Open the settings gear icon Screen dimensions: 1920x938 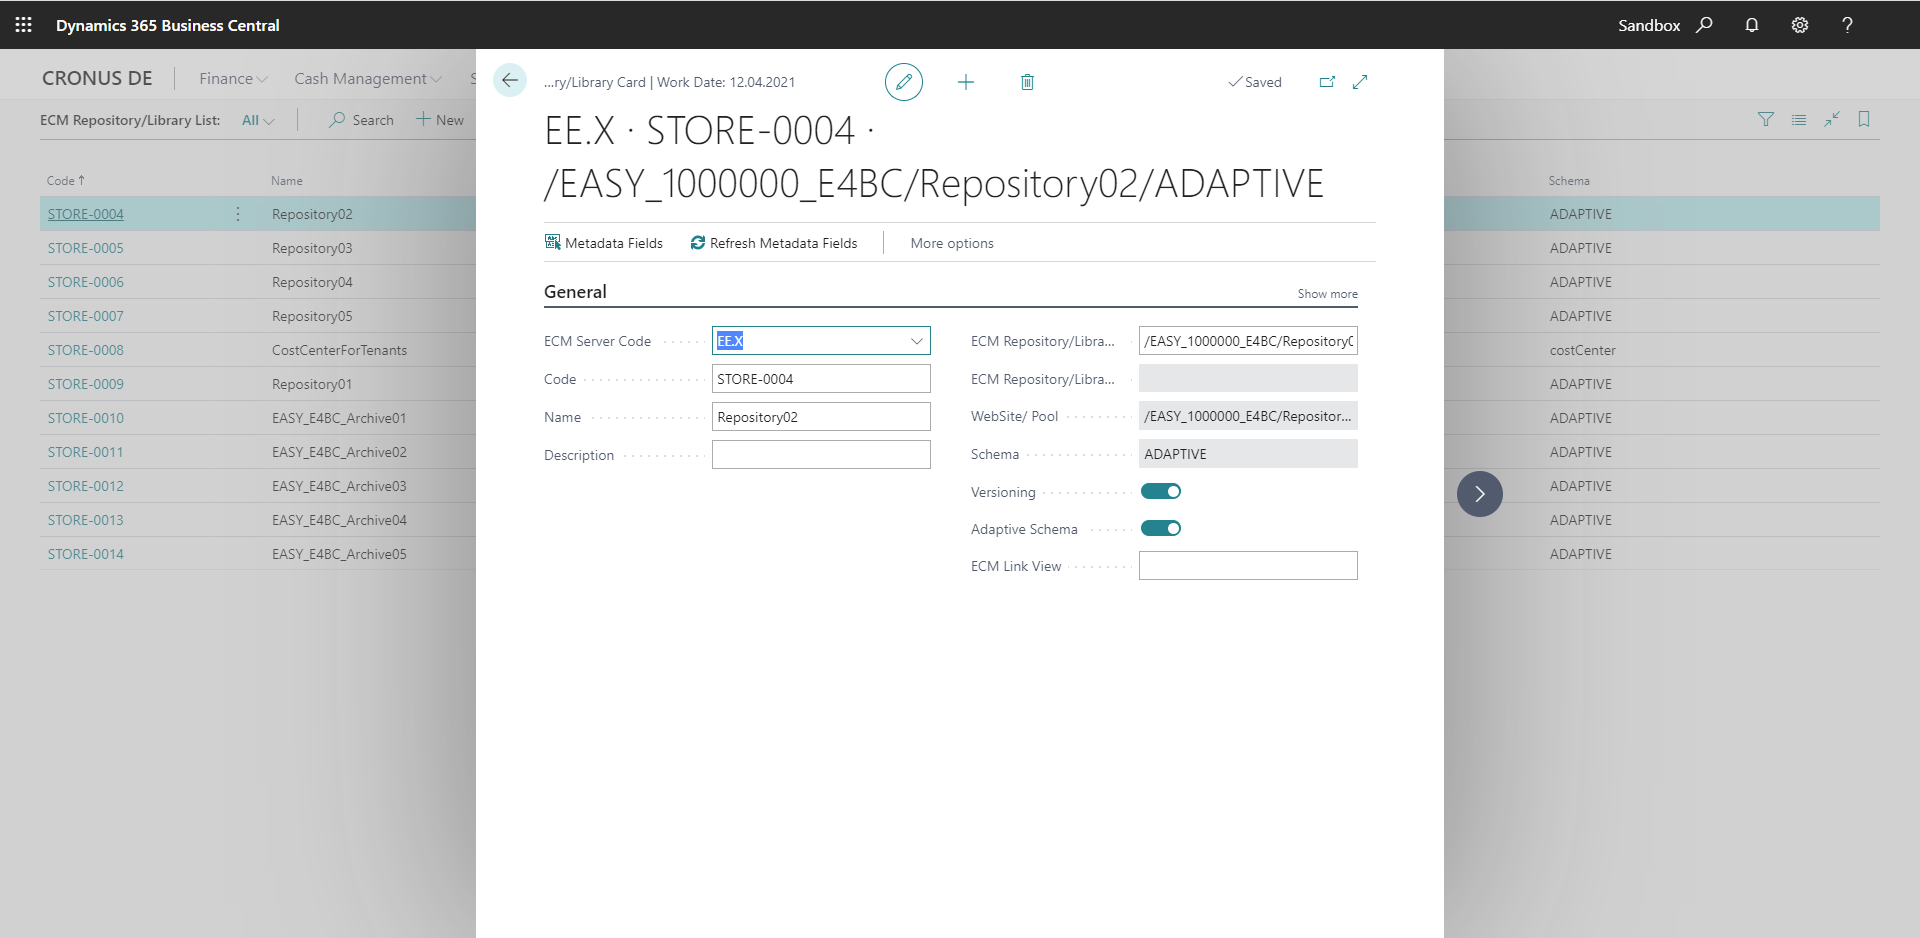pos(1799,25)
